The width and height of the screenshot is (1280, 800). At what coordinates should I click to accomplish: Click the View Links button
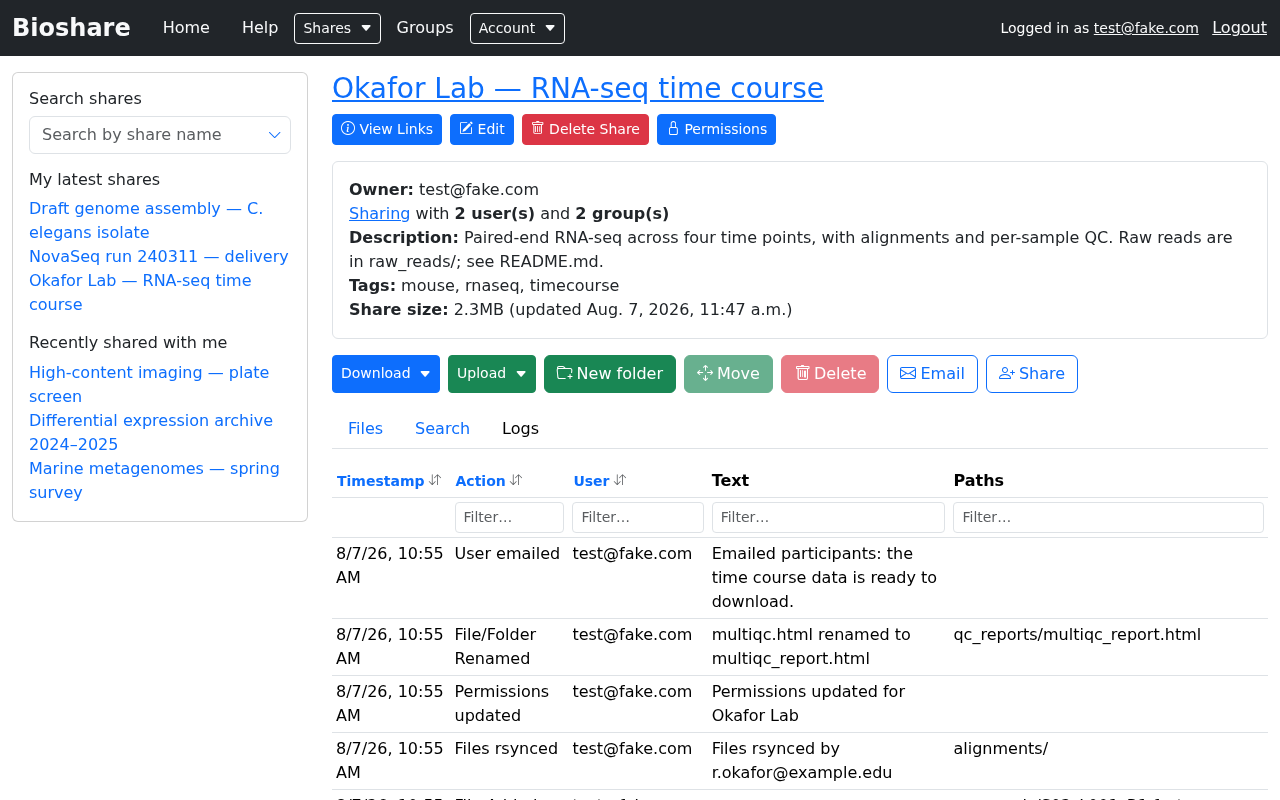click(x=387, y=129)
